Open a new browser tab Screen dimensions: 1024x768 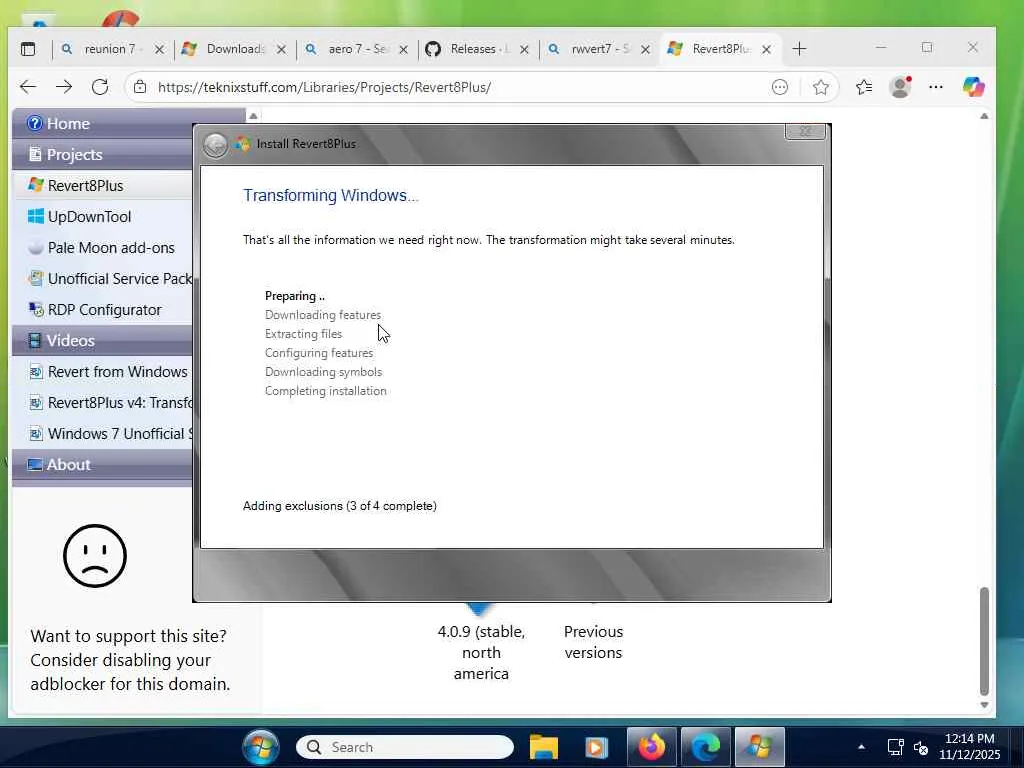pos(799,49)
